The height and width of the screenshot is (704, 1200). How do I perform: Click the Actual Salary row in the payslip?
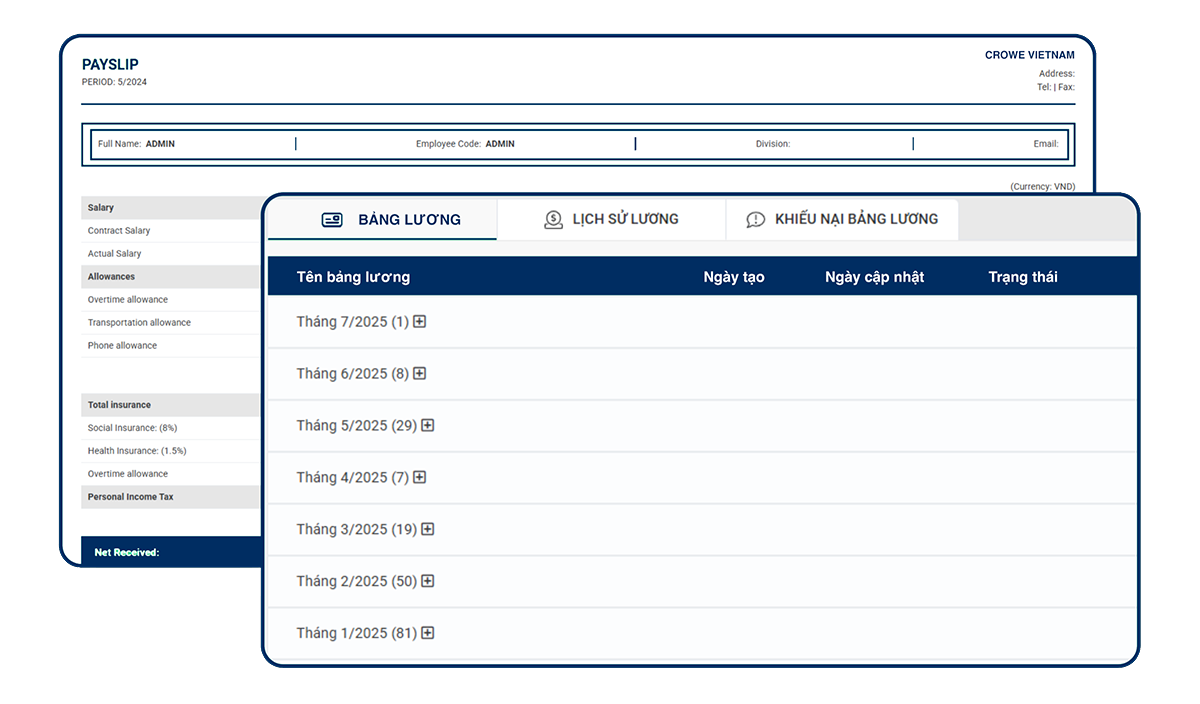point(170,254)
